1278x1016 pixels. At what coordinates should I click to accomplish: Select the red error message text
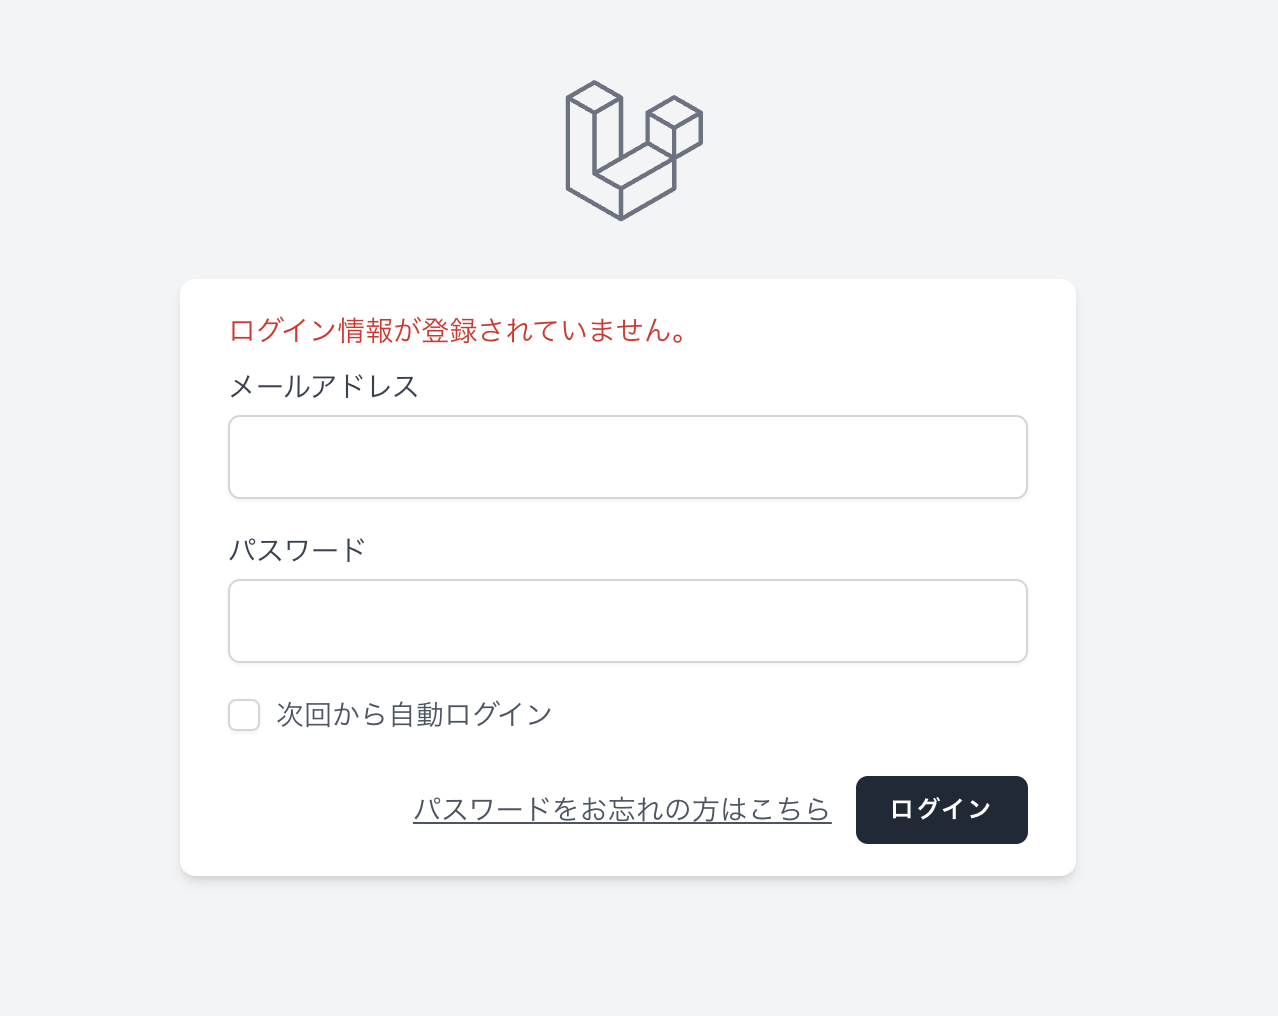click(457, 329)
